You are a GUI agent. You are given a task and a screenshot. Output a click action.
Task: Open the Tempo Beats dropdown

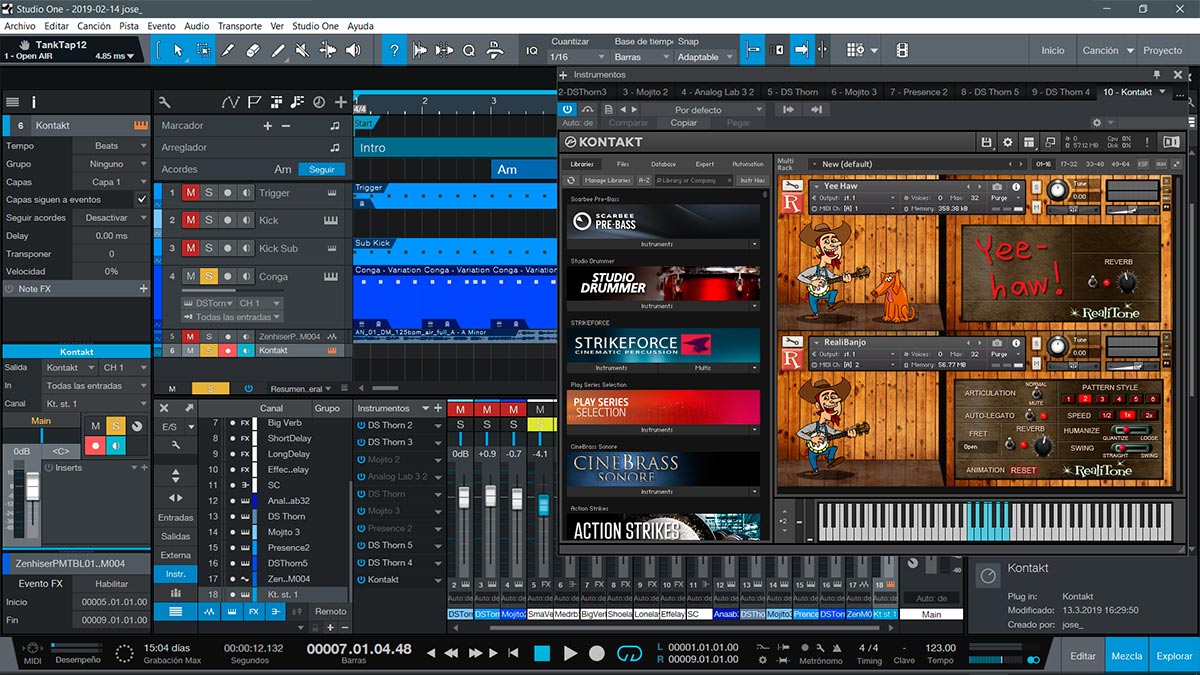coord(111,146)
